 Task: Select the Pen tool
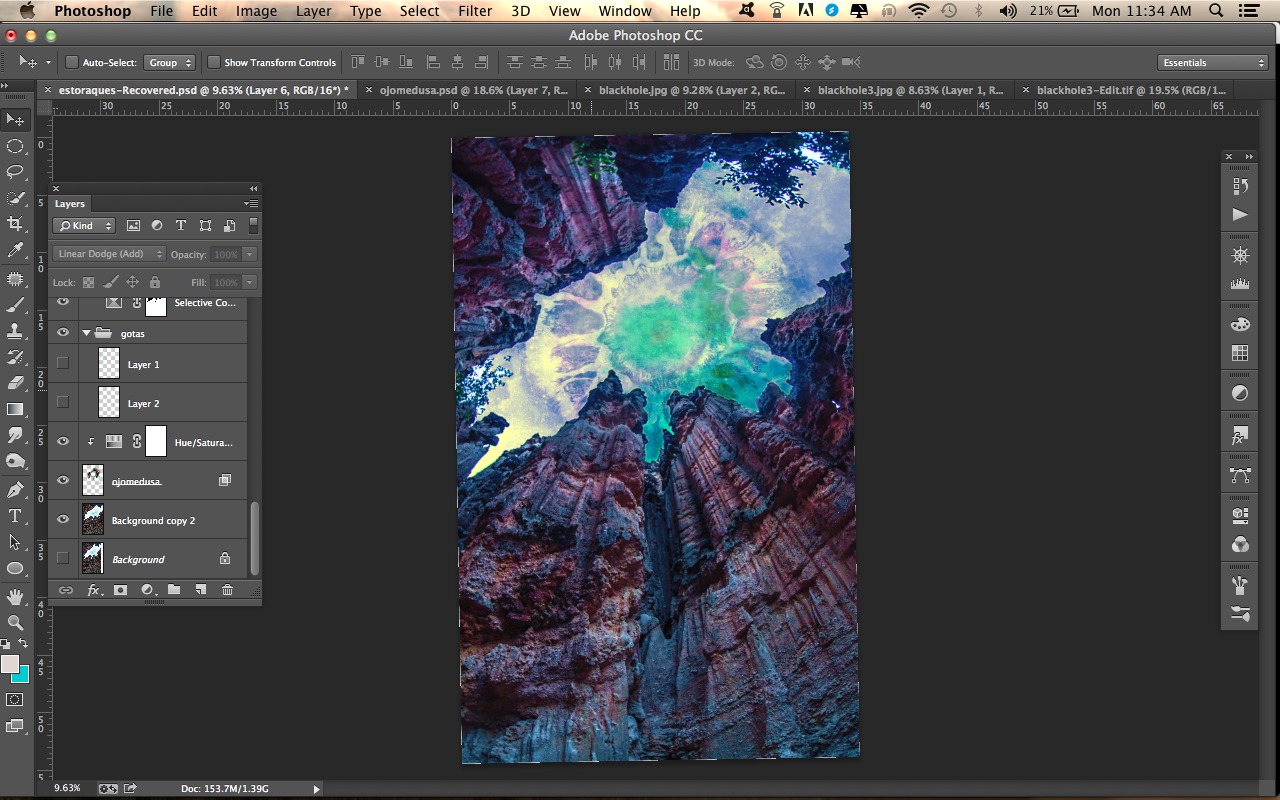16,490
